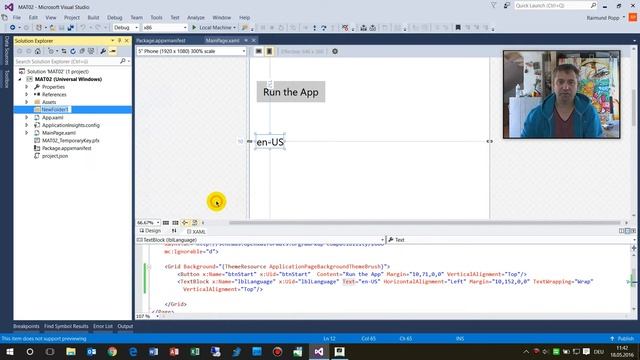
Task: Open the Raimund Popp account menu
Action: (x=606, y=18)
